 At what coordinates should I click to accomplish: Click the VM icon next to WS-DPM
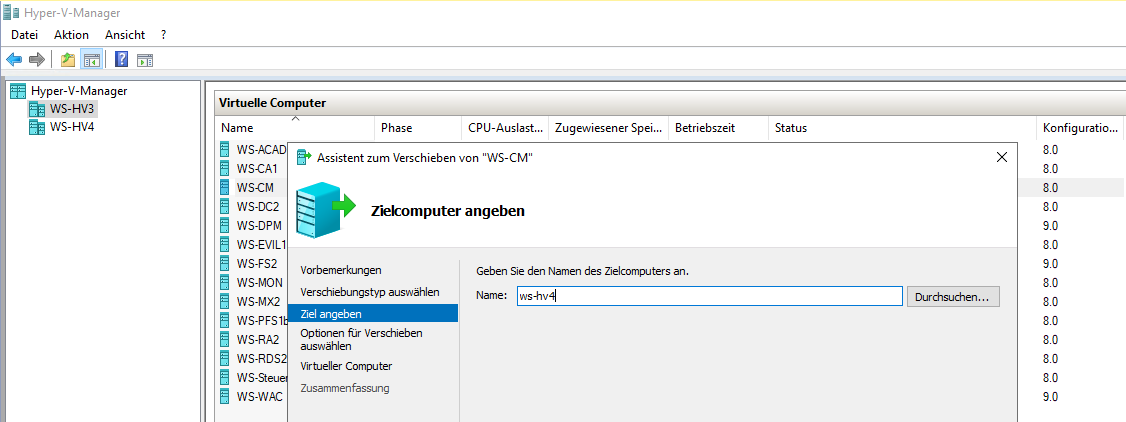pyautogui.click(x=225, y=225)
